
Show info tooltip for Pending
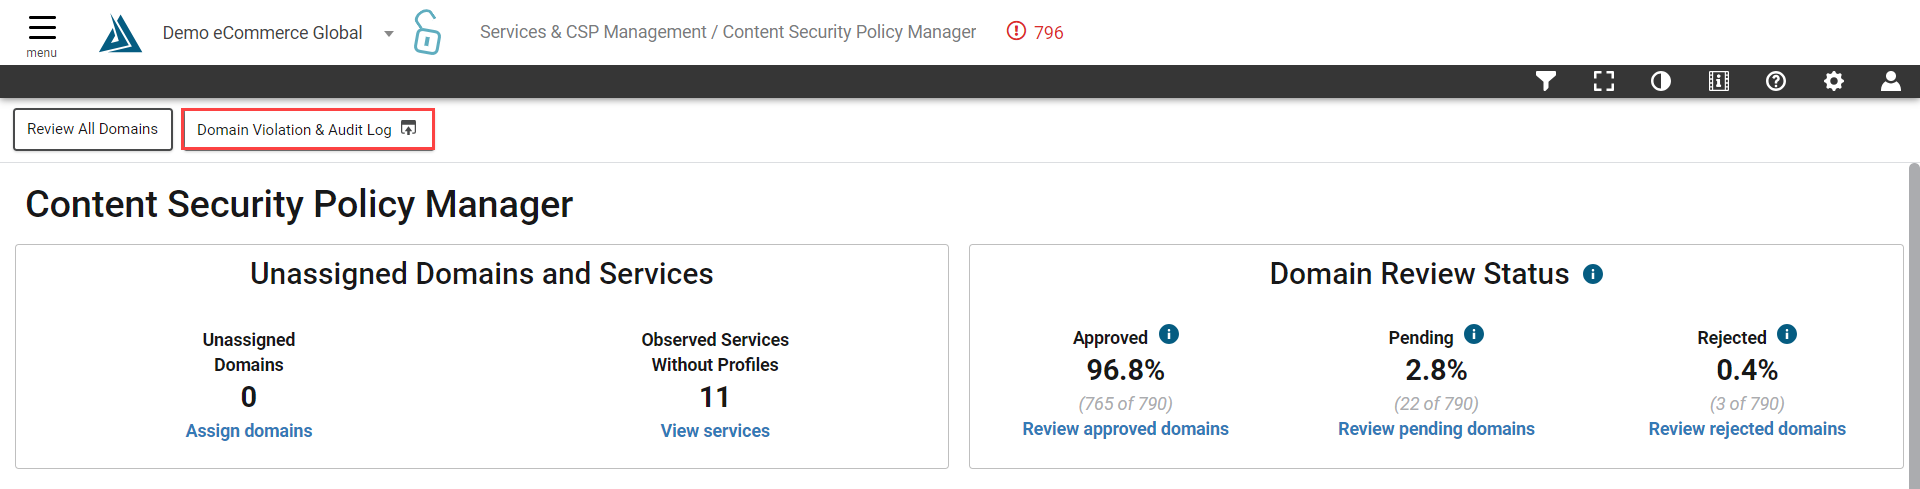tap(1474, 334)
